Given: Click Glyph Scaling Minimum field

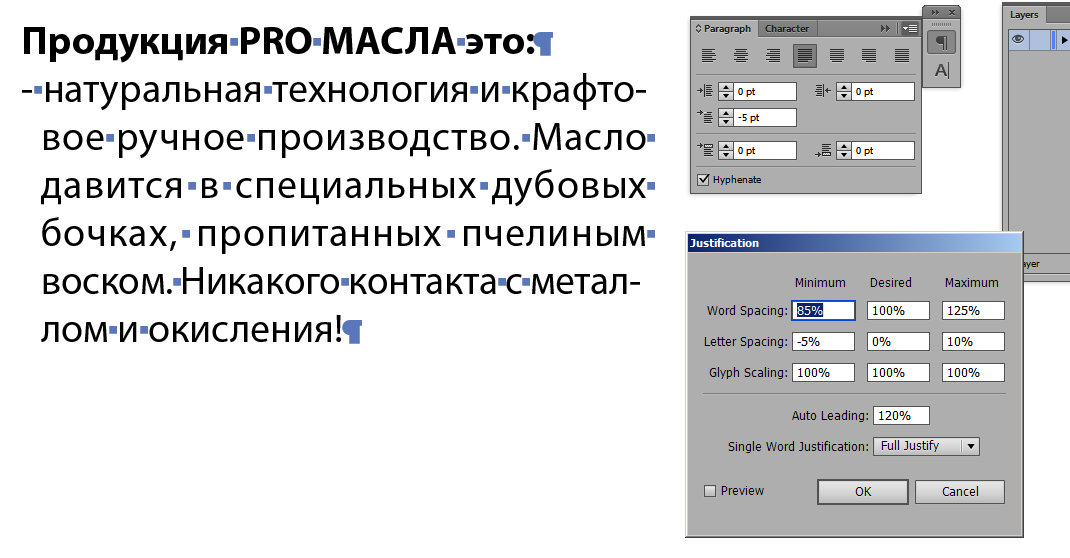Looking at the screenshot, I should [824, 372].
